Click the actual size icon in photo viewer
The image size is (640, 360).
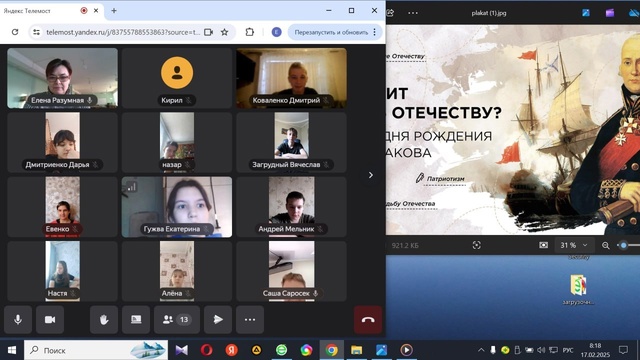click(x=543, y=245)
